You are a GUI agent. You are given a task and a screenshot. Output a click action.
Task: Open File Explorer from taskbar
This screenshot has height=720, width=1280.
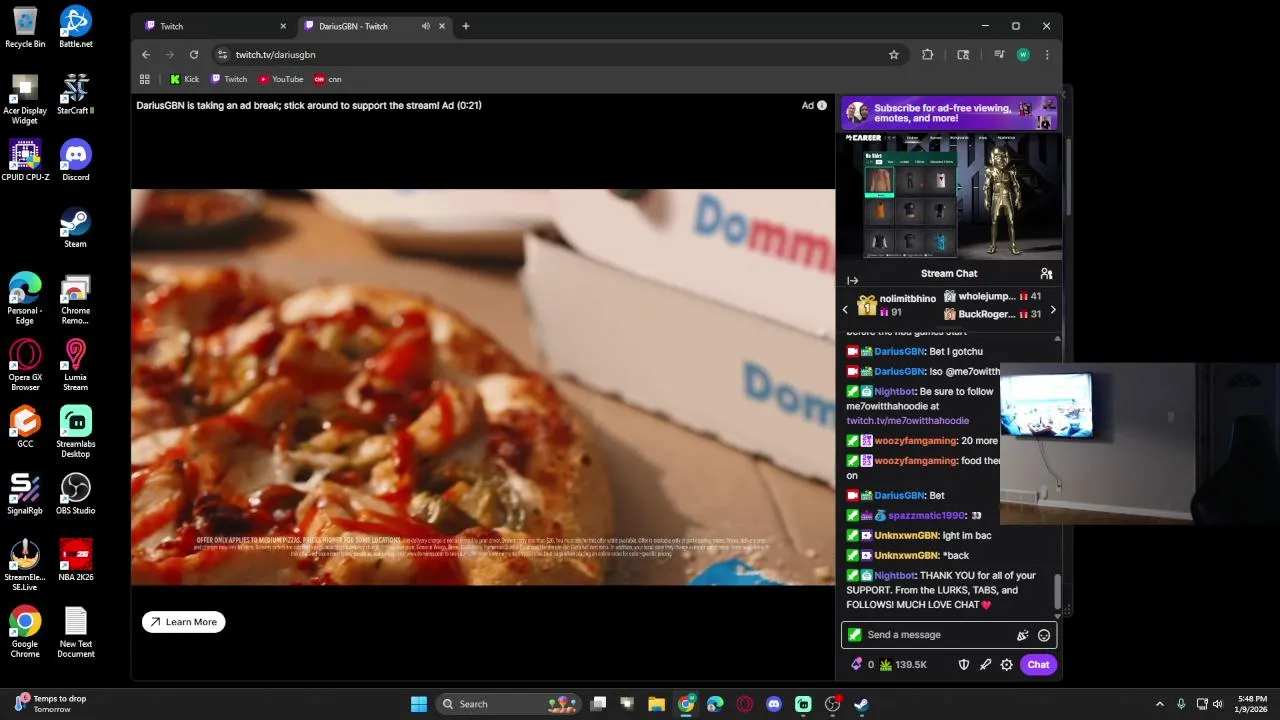coord(656,704)
